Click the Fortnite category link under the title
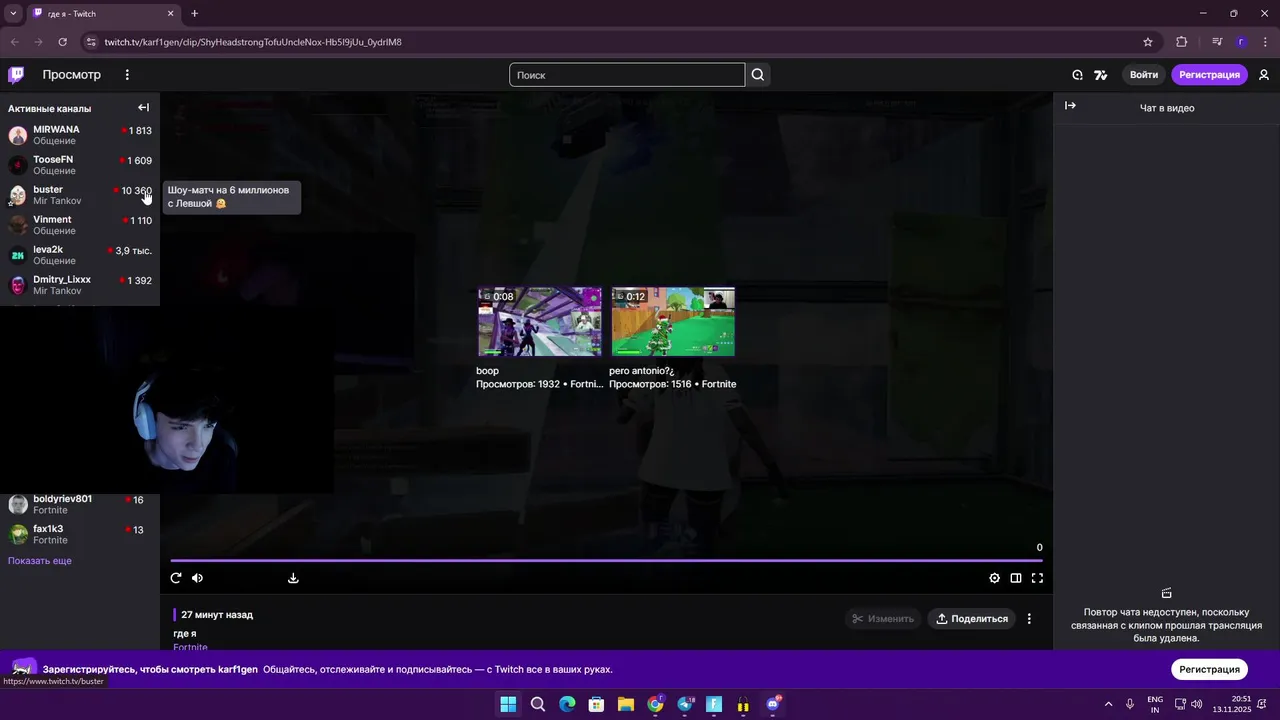This screenshot has width=1280, height=720. (190, 647)
